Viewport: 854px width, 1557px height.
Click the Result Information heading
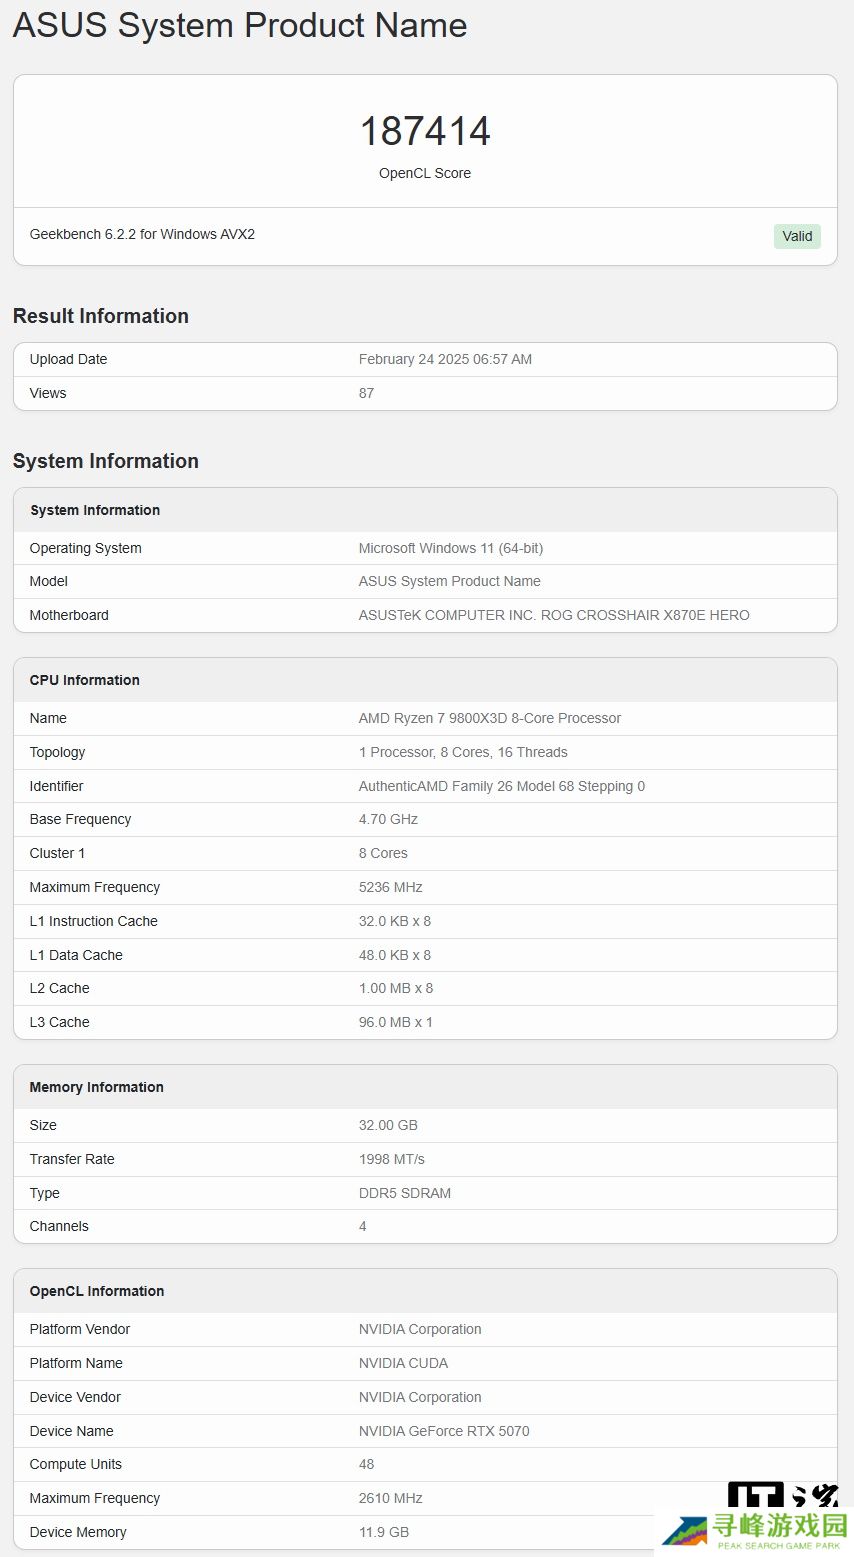[x=101, y=316]
